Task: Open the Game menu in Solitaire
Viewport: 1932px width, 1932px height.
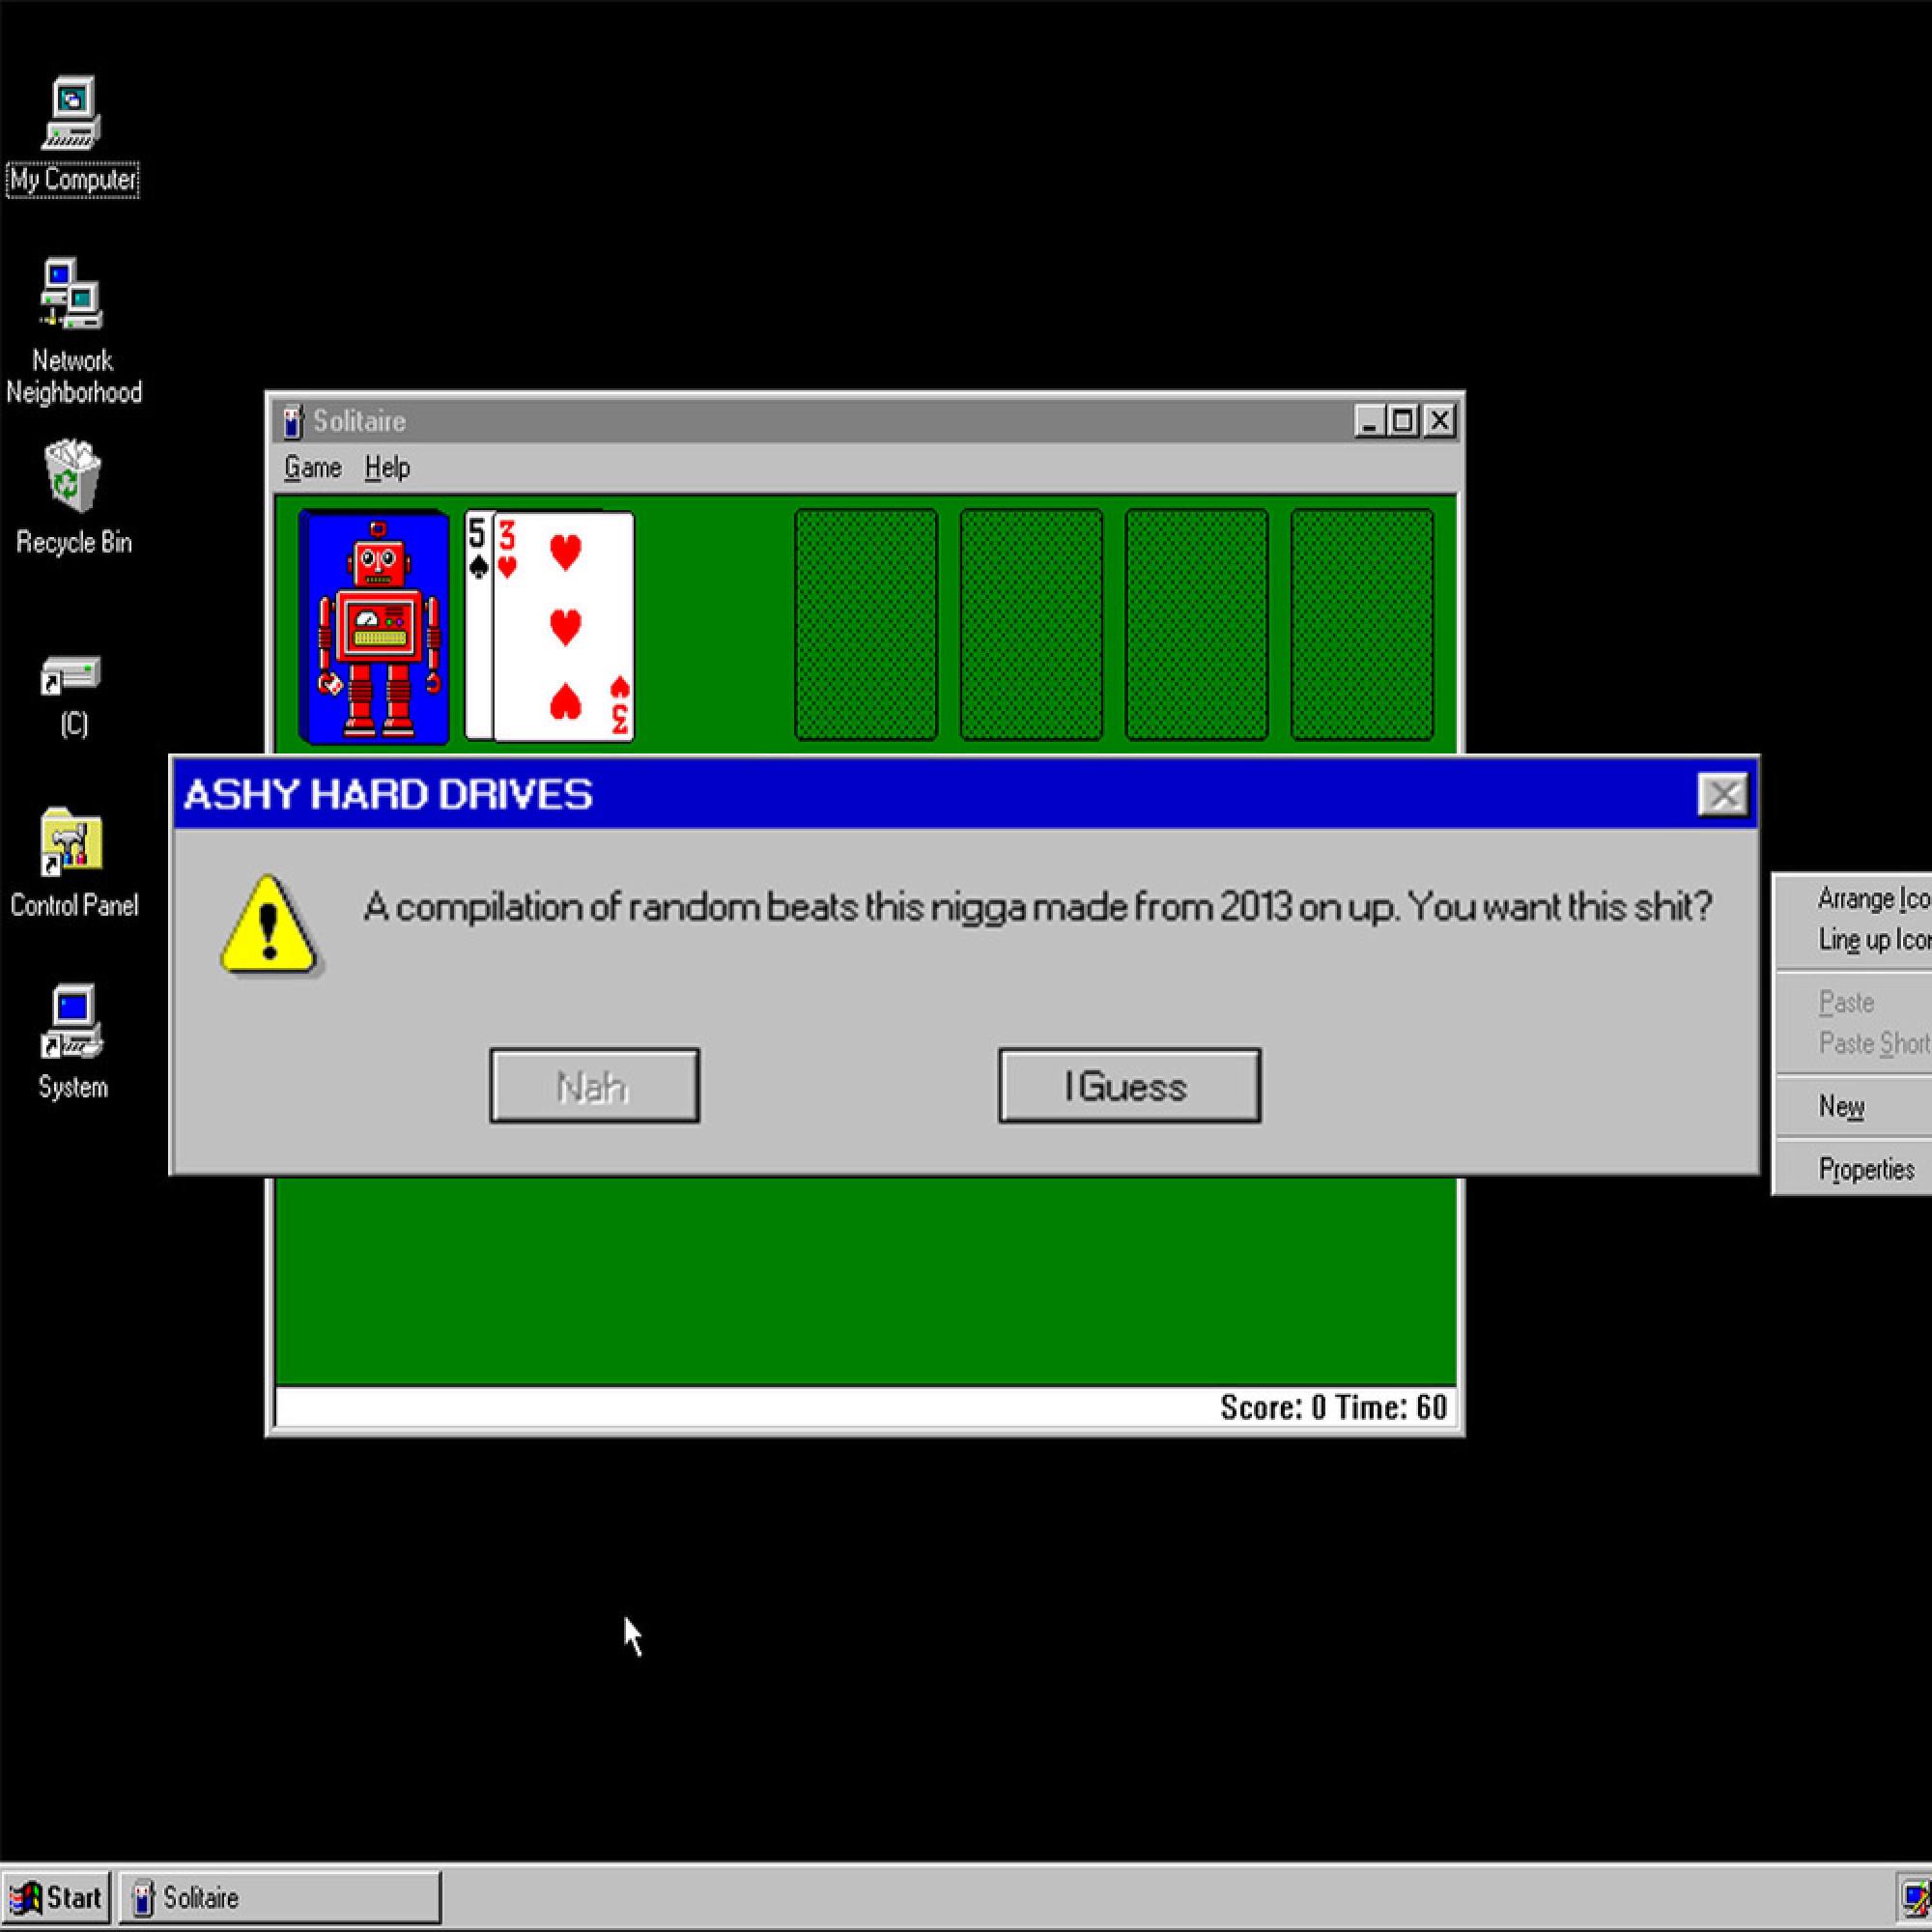Action: coord(312,468)
